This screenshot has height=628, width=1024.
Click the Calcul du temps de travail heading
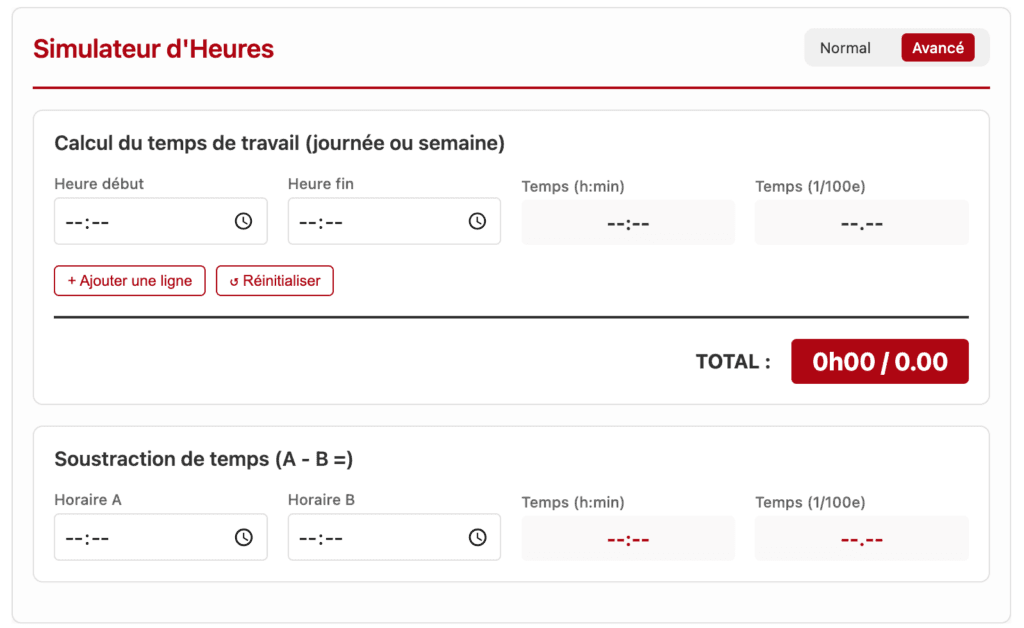pyautogui.click(x=279, y=143)
